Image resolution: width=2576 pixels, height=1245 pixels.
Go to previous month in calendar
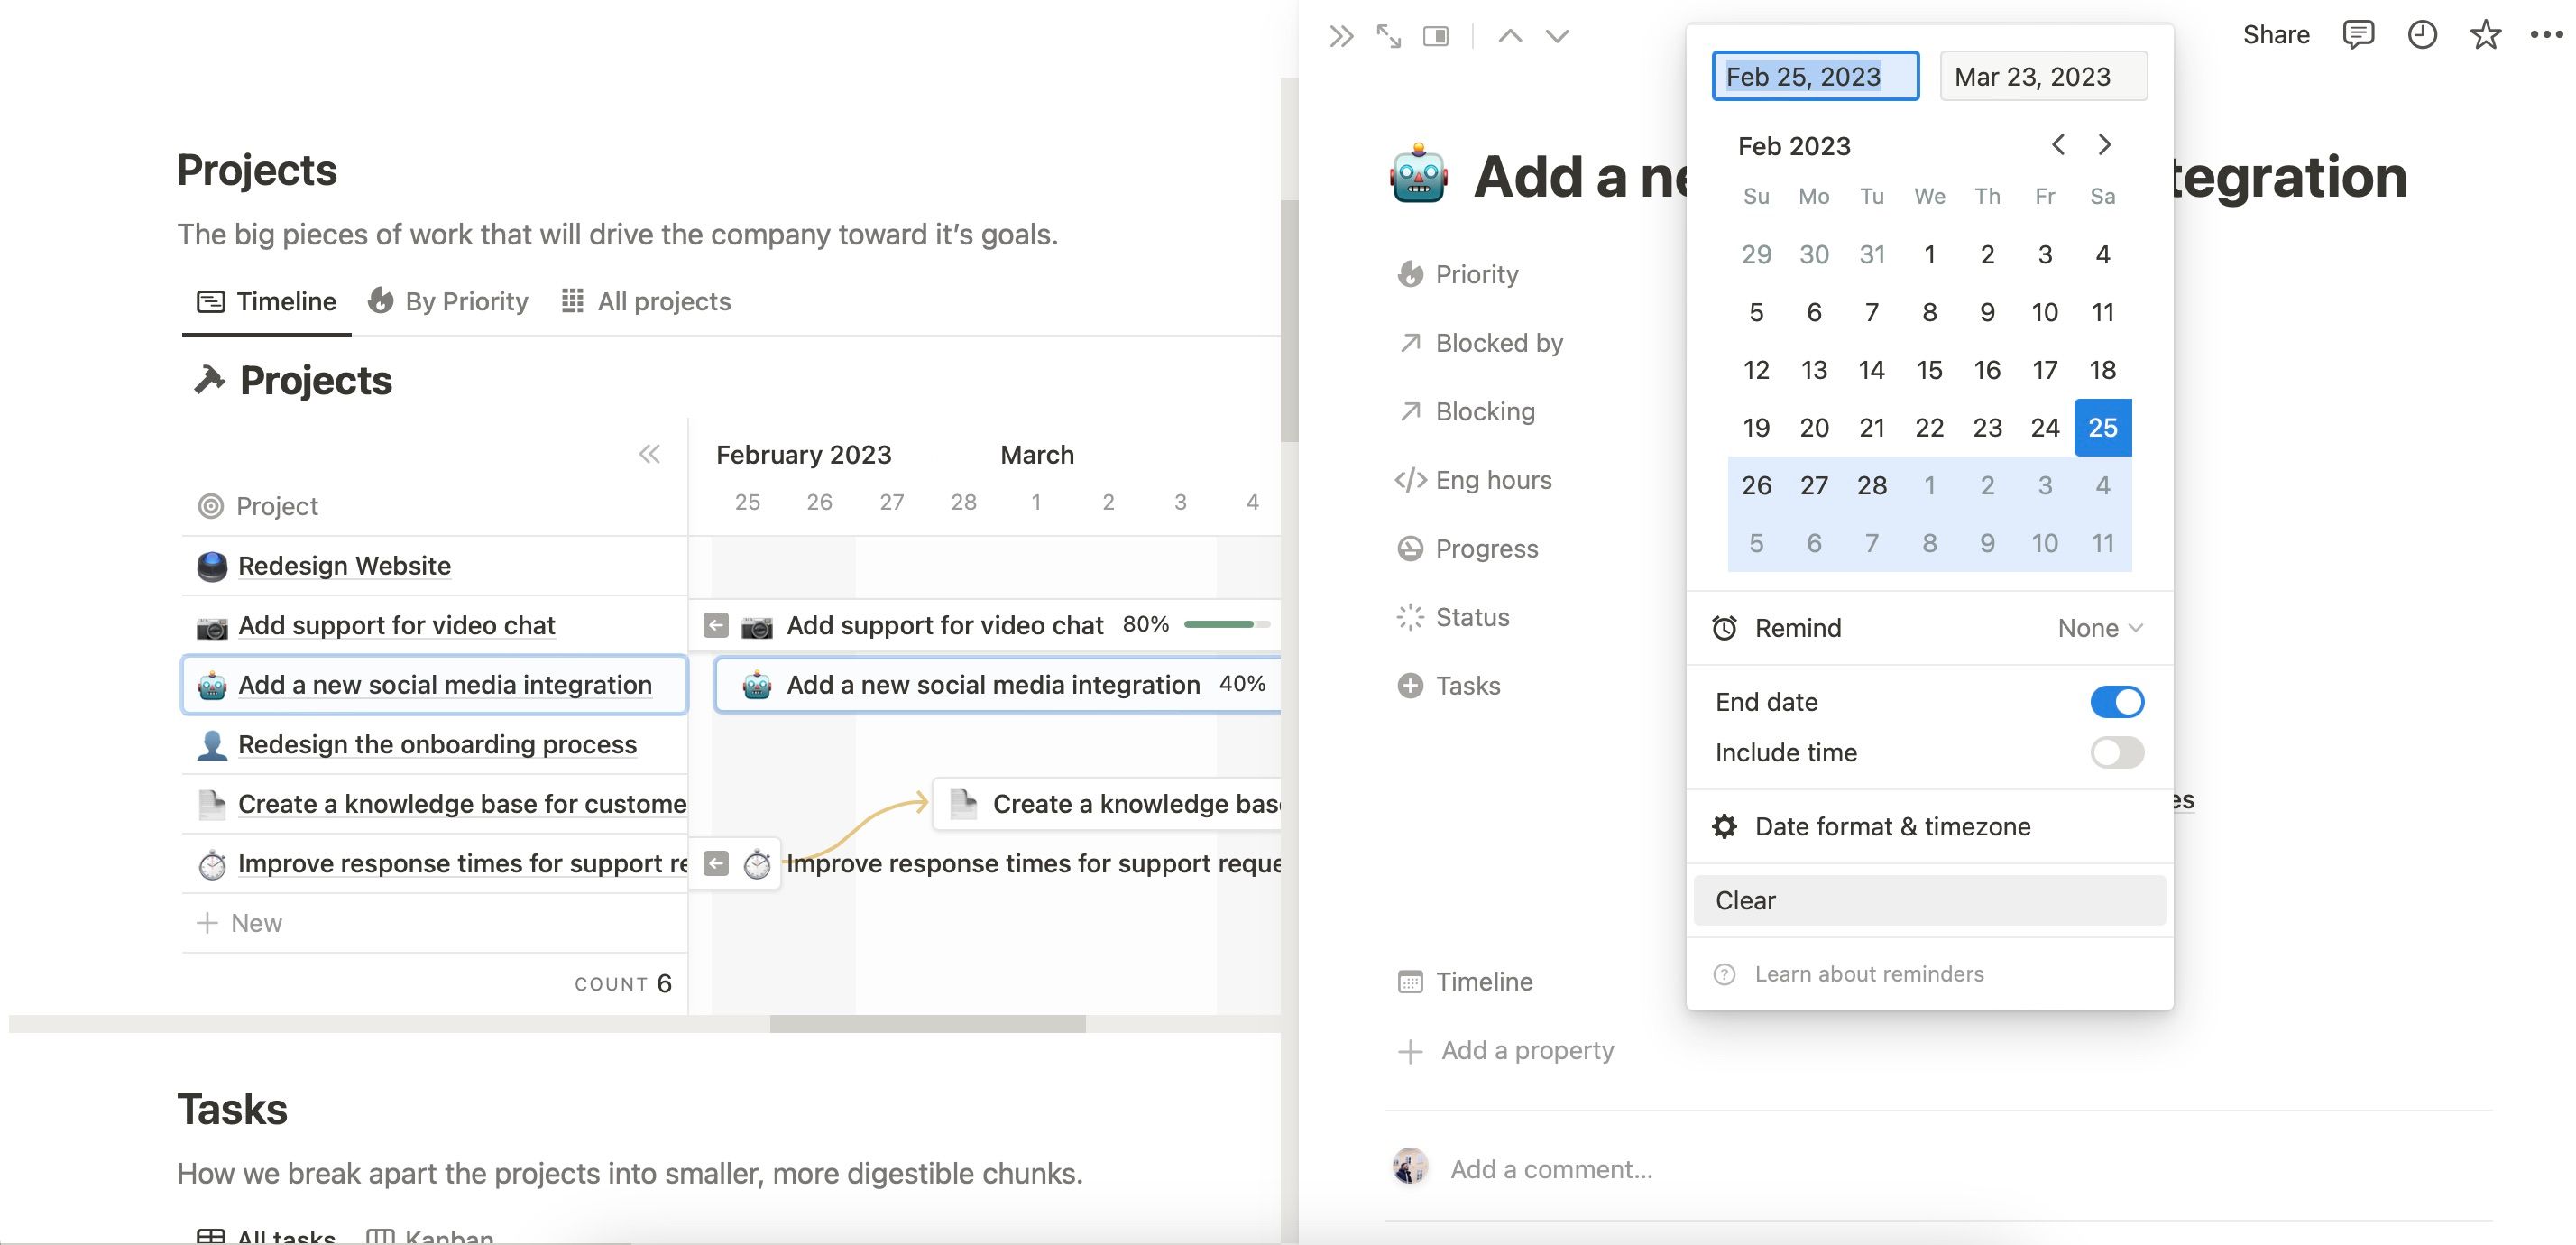2058,145
